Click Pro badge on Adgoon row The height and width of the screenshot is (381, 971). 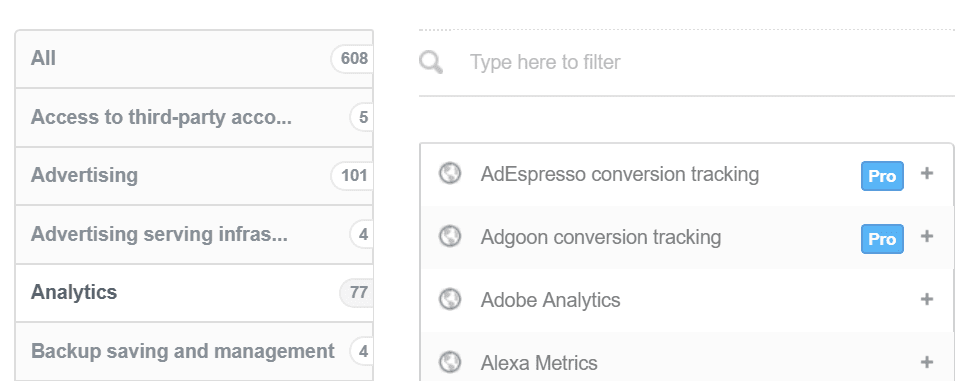coord(882,239)
